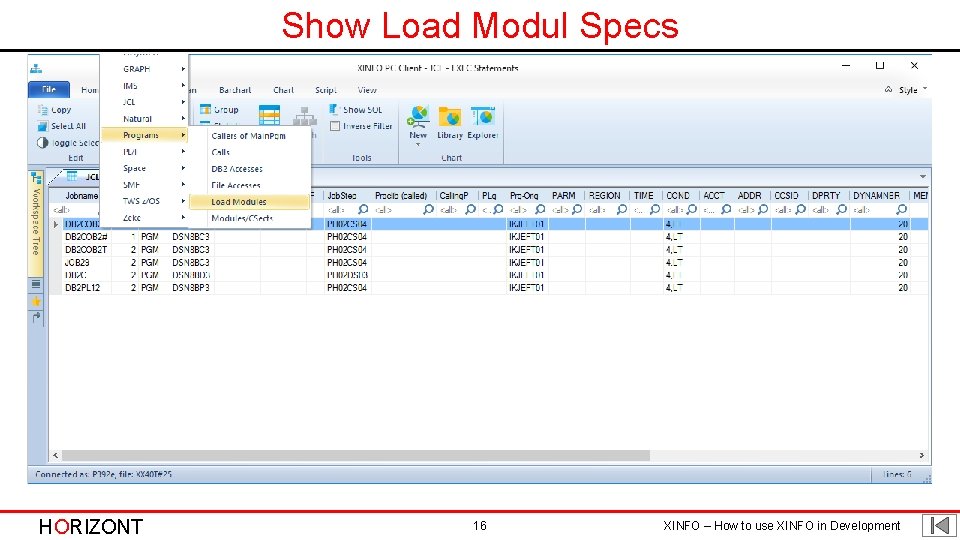
Task: Select Callers of MainPgm entry
Action: [x=249, y=136]
